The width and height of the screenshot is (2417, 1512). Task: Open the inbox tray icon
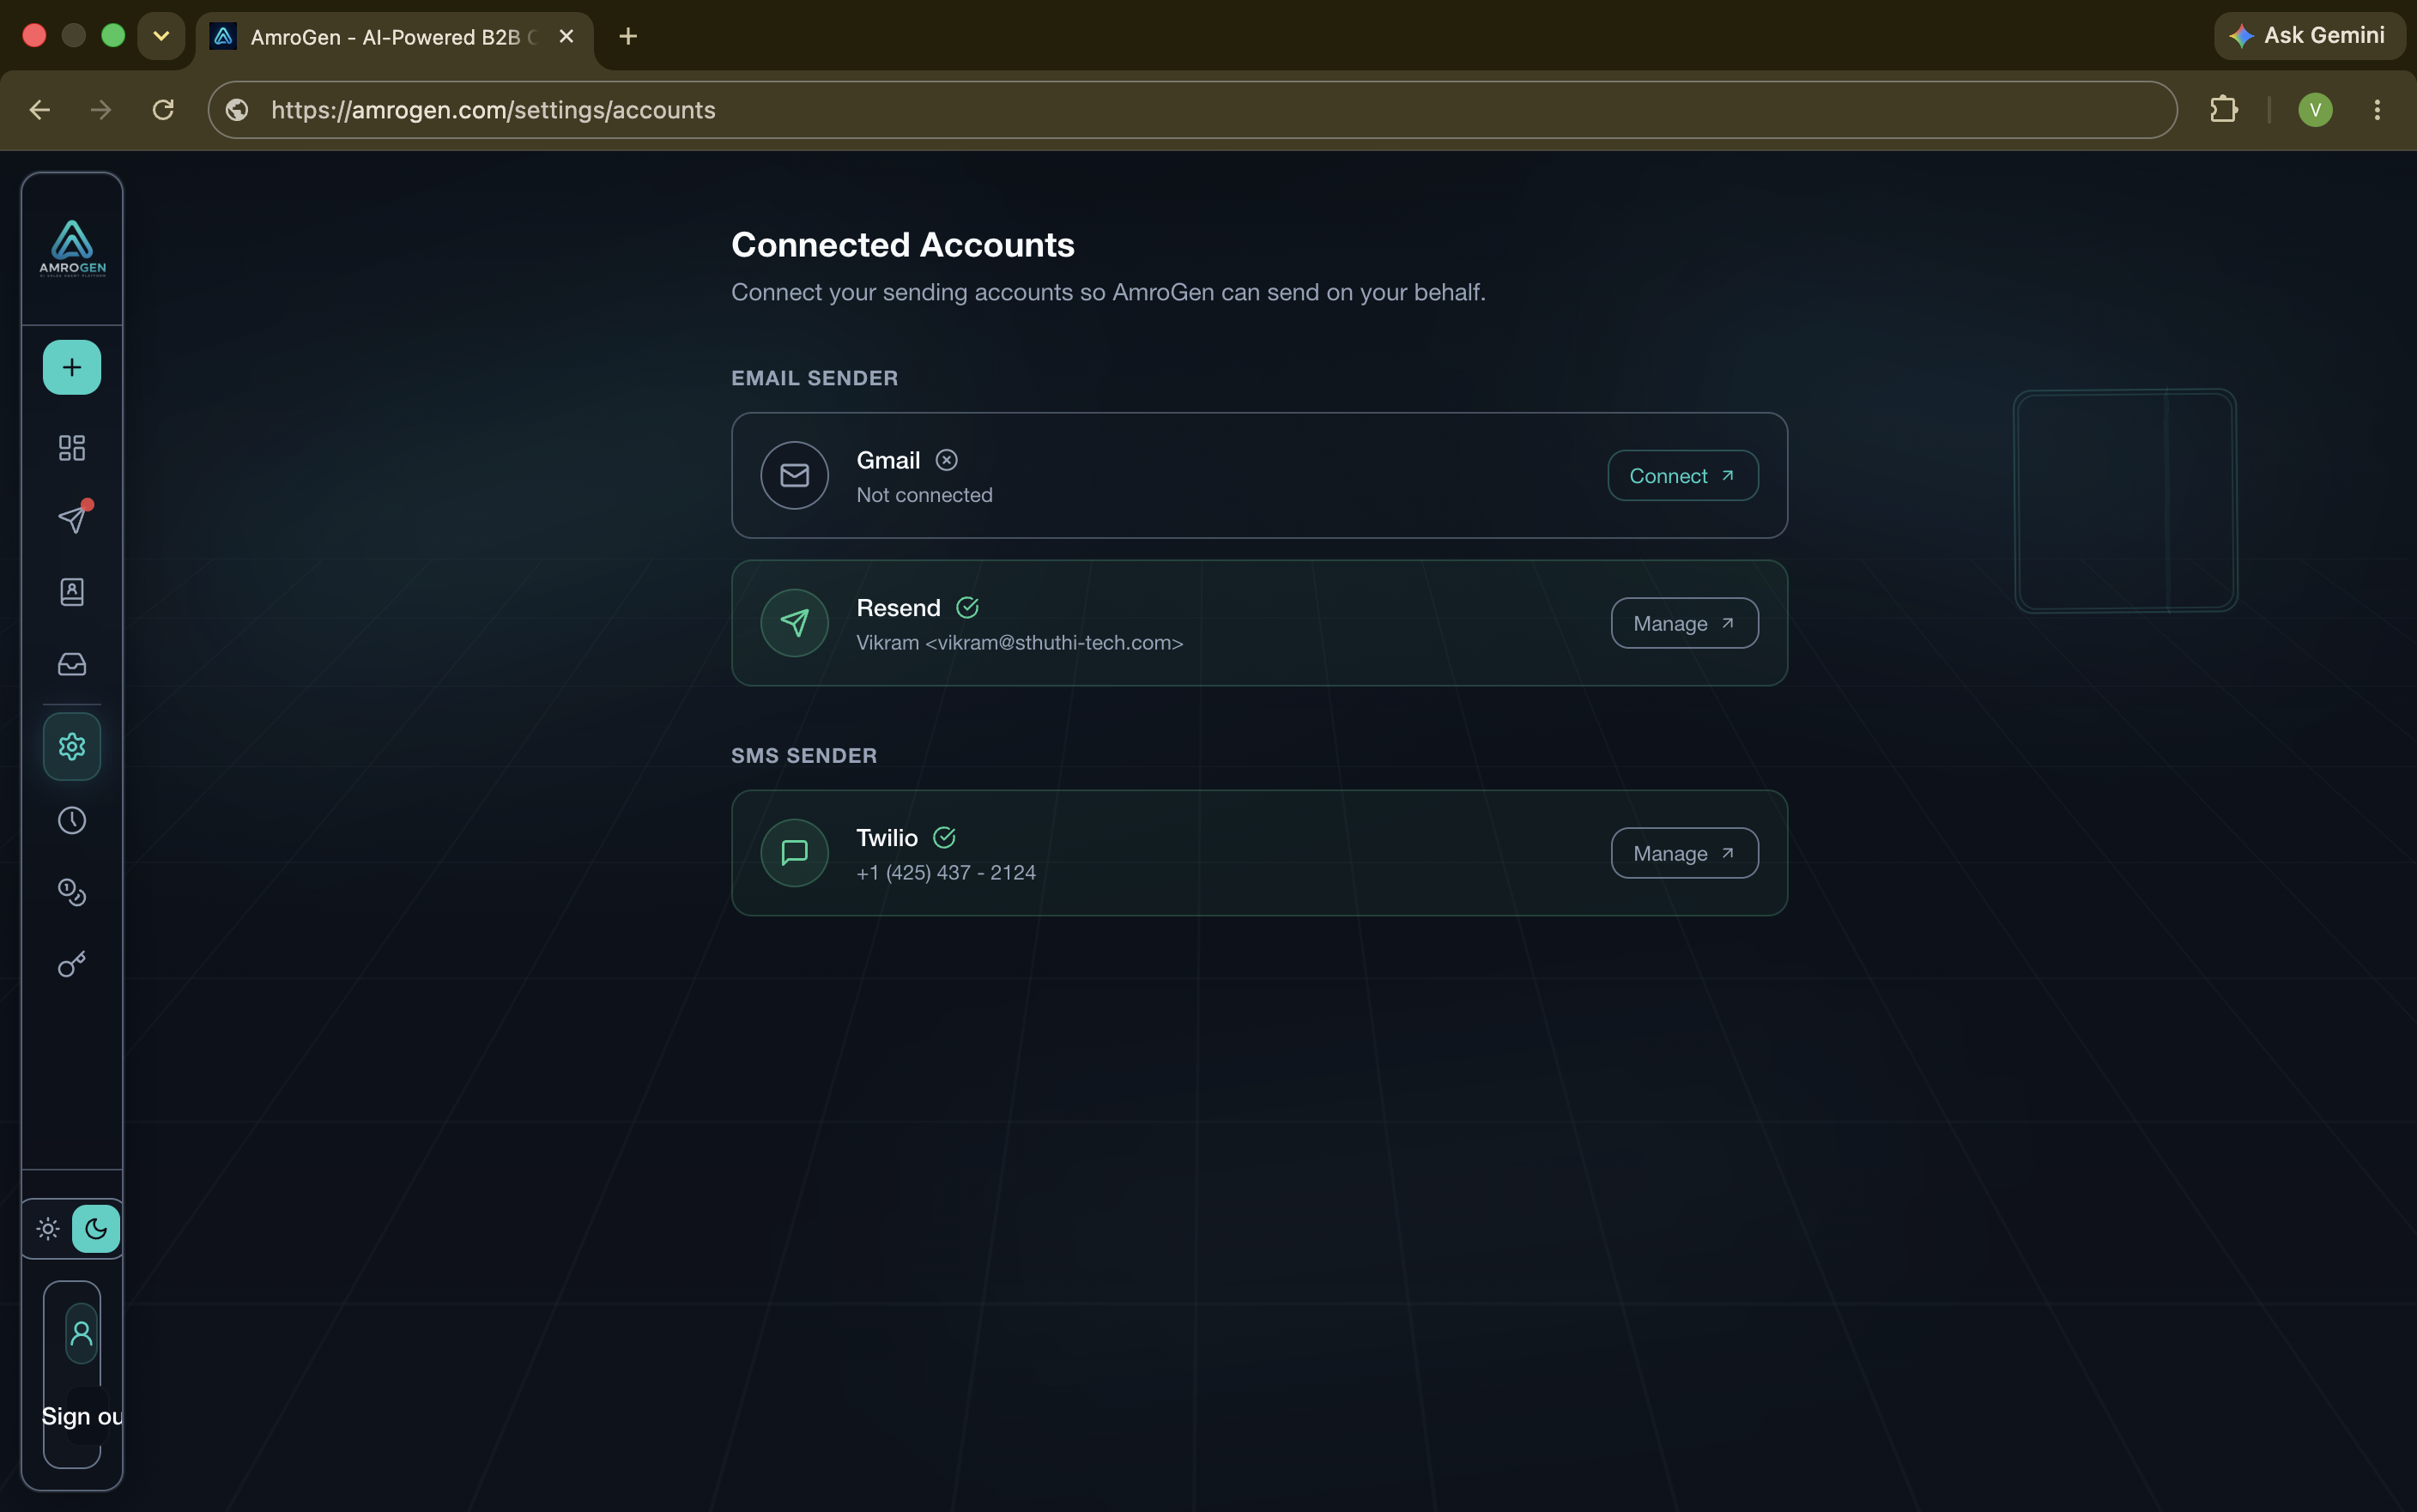click(72, 664)
